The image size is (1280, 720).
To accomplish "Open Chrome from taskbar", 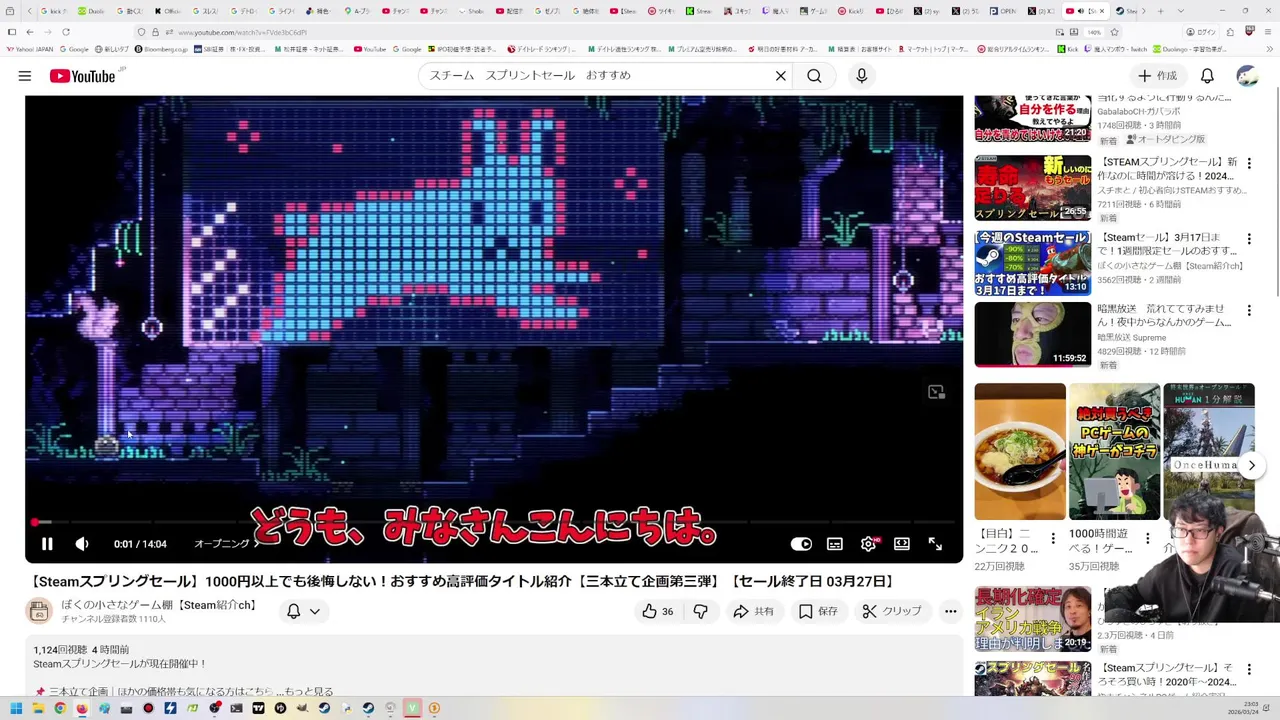I will click(60, 708).
